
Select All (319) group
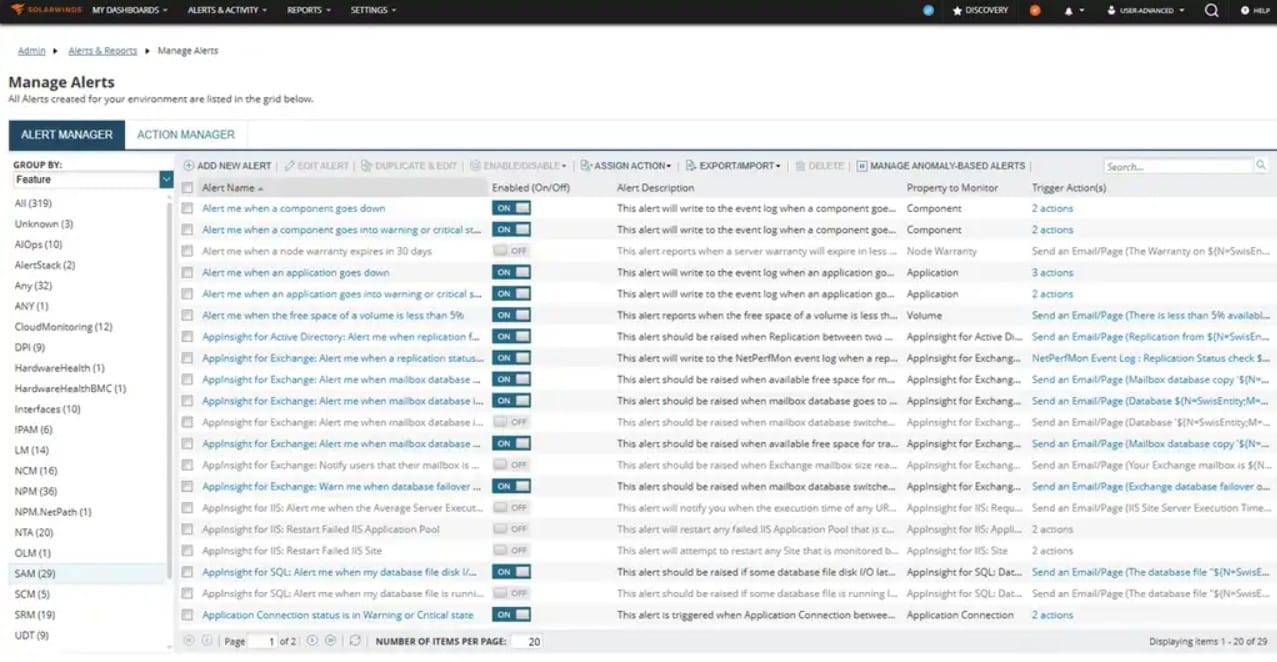tap(33, 203)
